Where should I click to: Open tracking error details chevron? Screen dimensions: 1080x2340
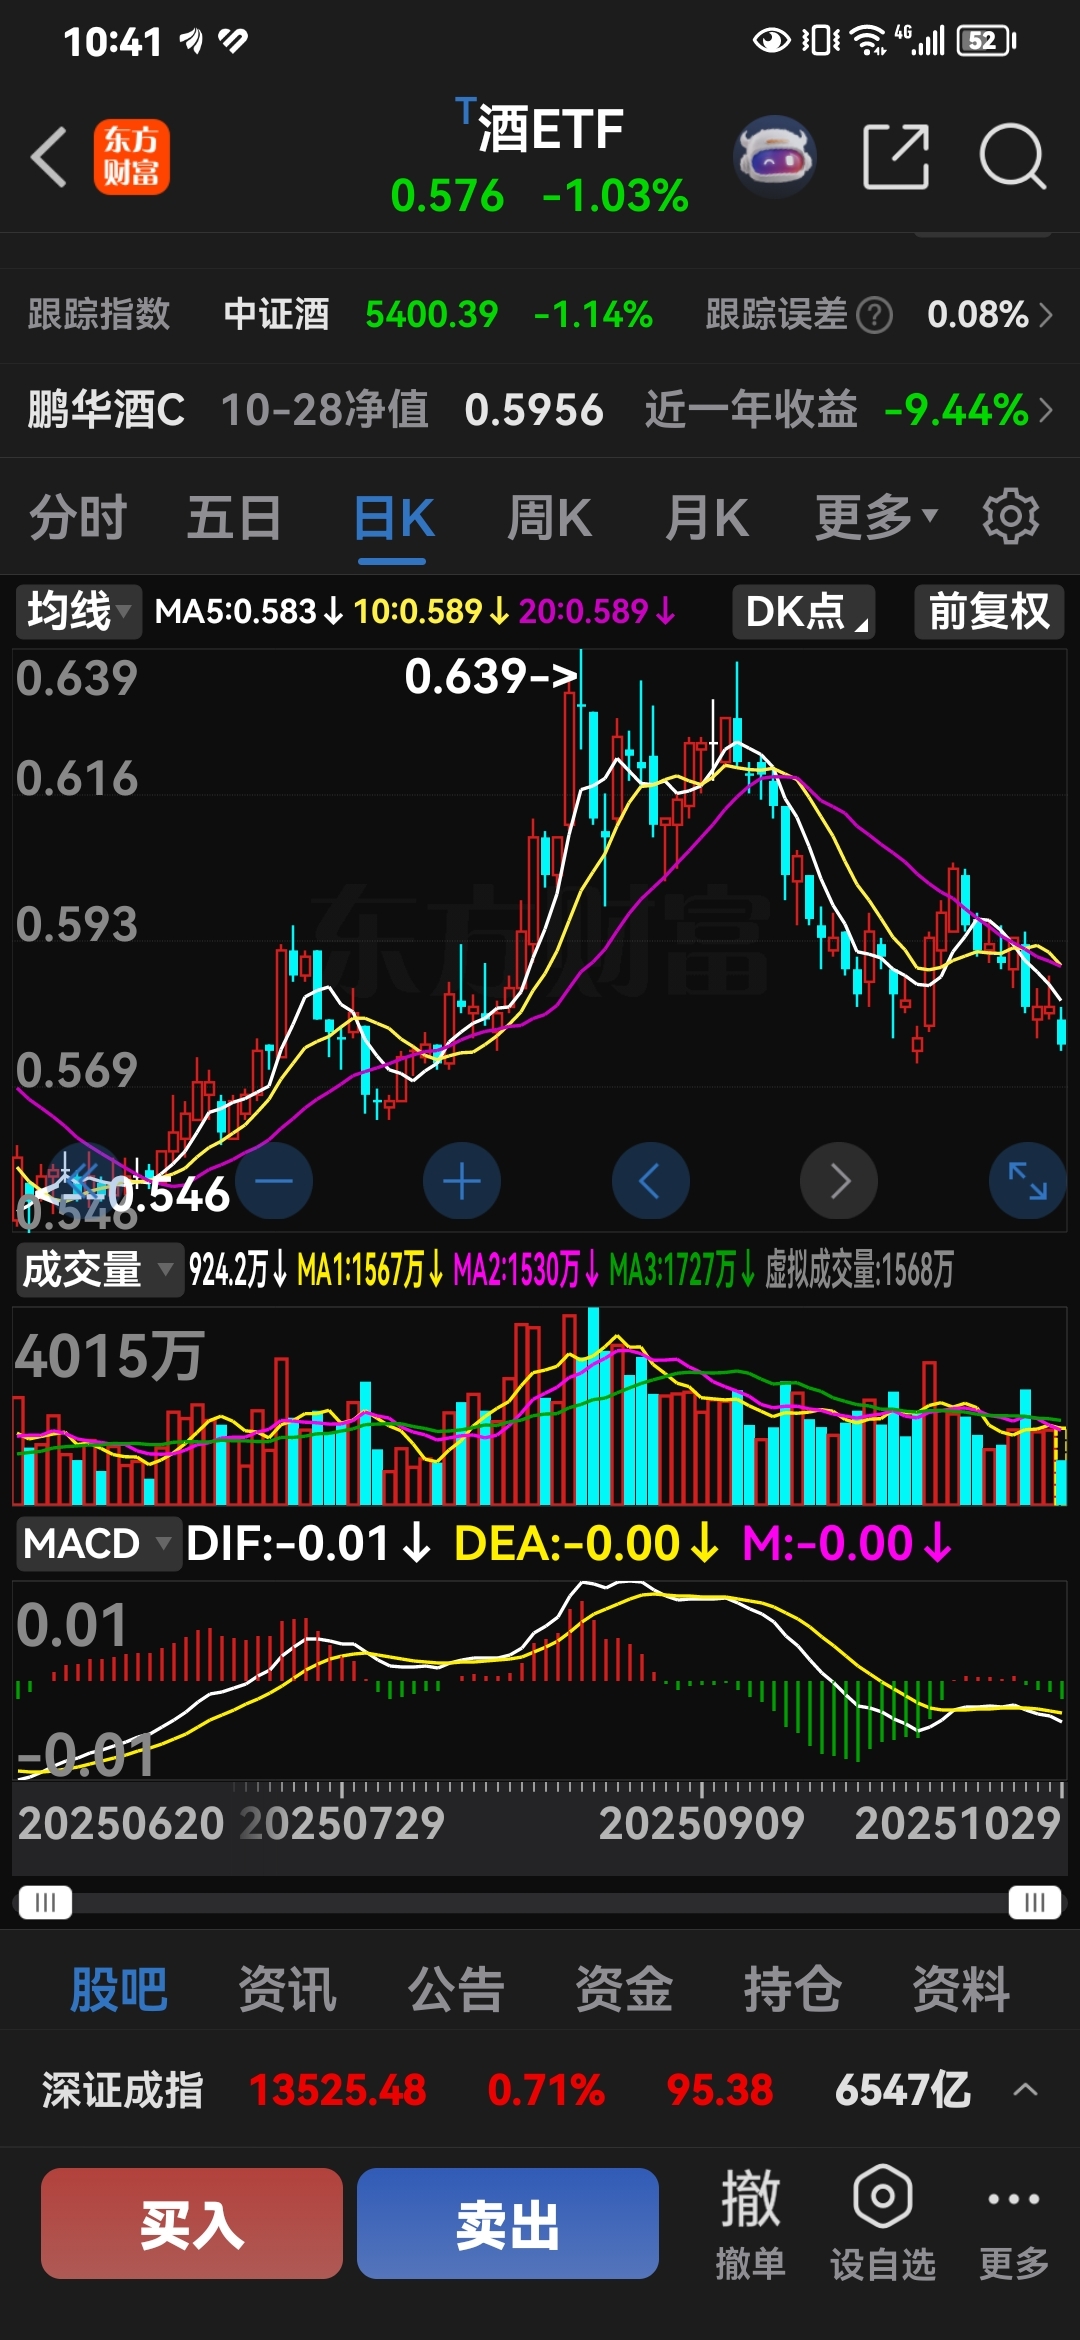point(1046,315)
